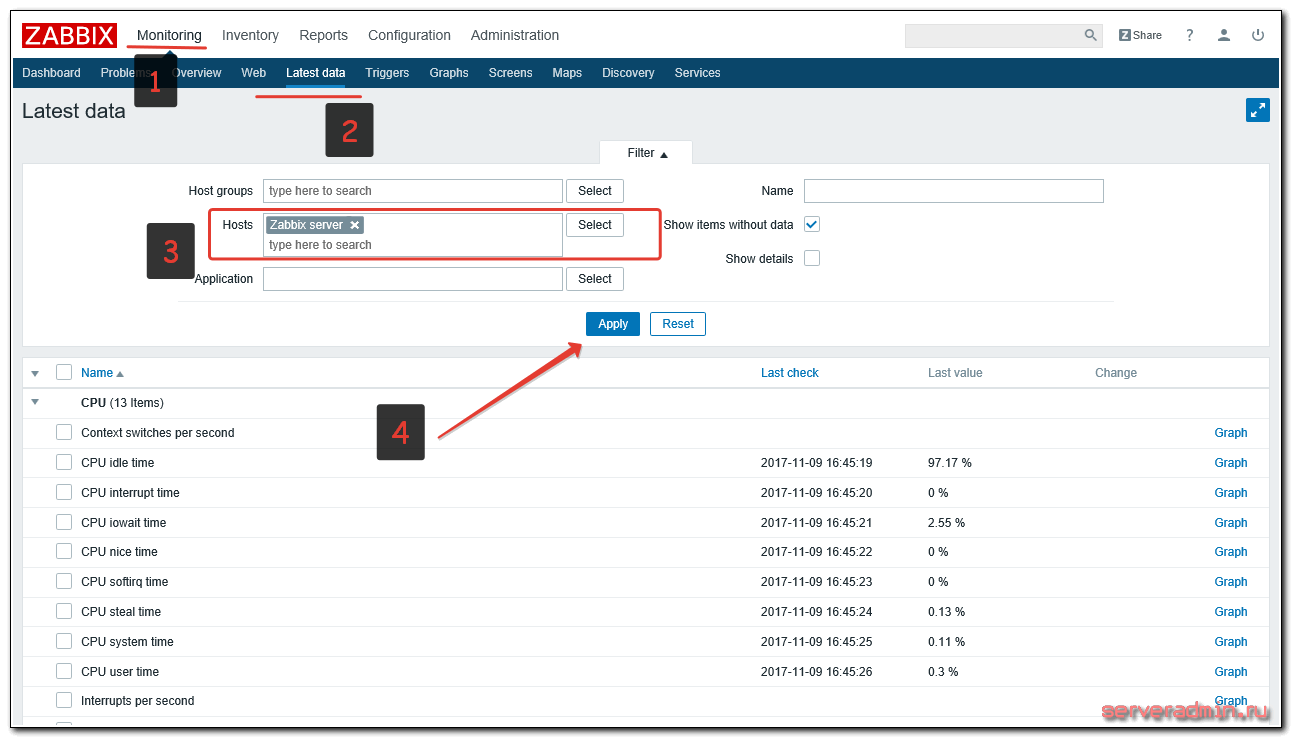
Task: Check the CPU softirq time row
Action: (x=64, y=581)
